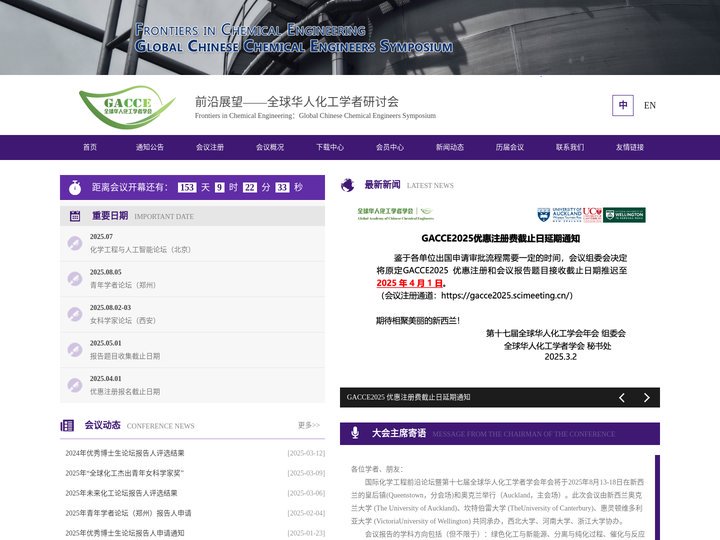Click 化学工程与人工智能论坛（北京）date entry
The width and height of the screenshot is (720, 540).
[192, 243]
